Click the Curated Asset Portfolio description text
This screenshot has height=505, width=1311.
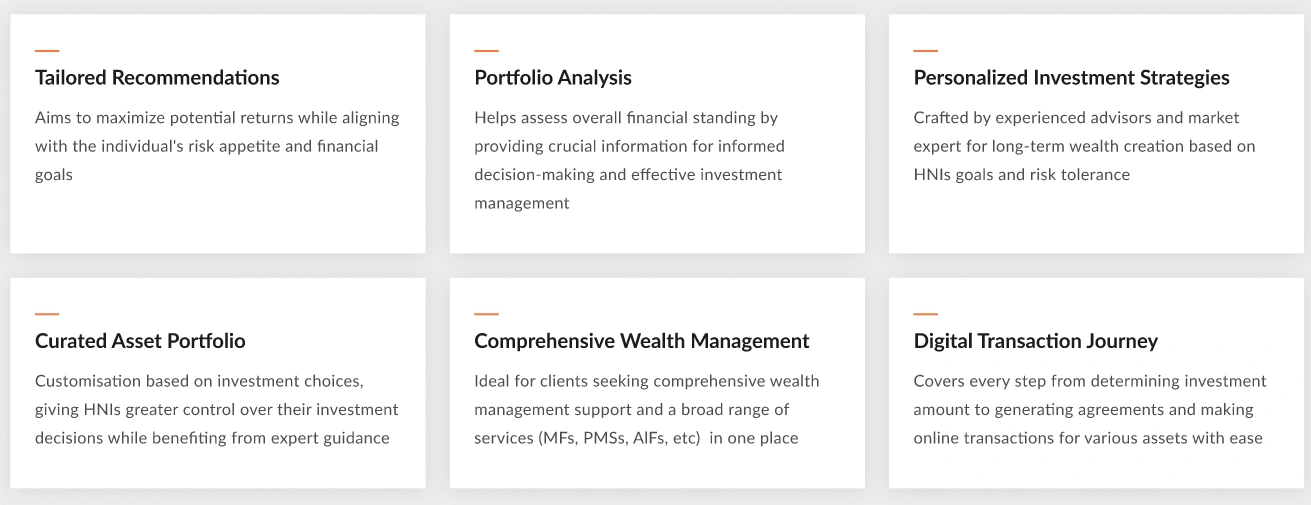pos(216,410)
